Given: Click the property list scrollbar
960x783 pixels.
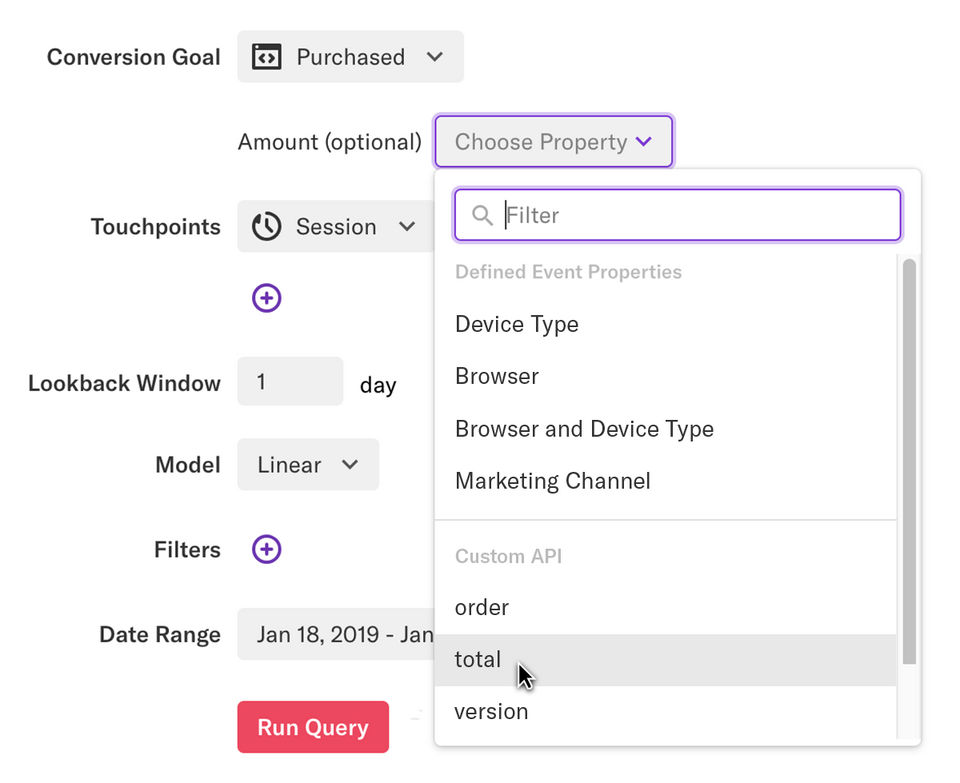Looking at the screenshot, I should click(x=909, y=460).
